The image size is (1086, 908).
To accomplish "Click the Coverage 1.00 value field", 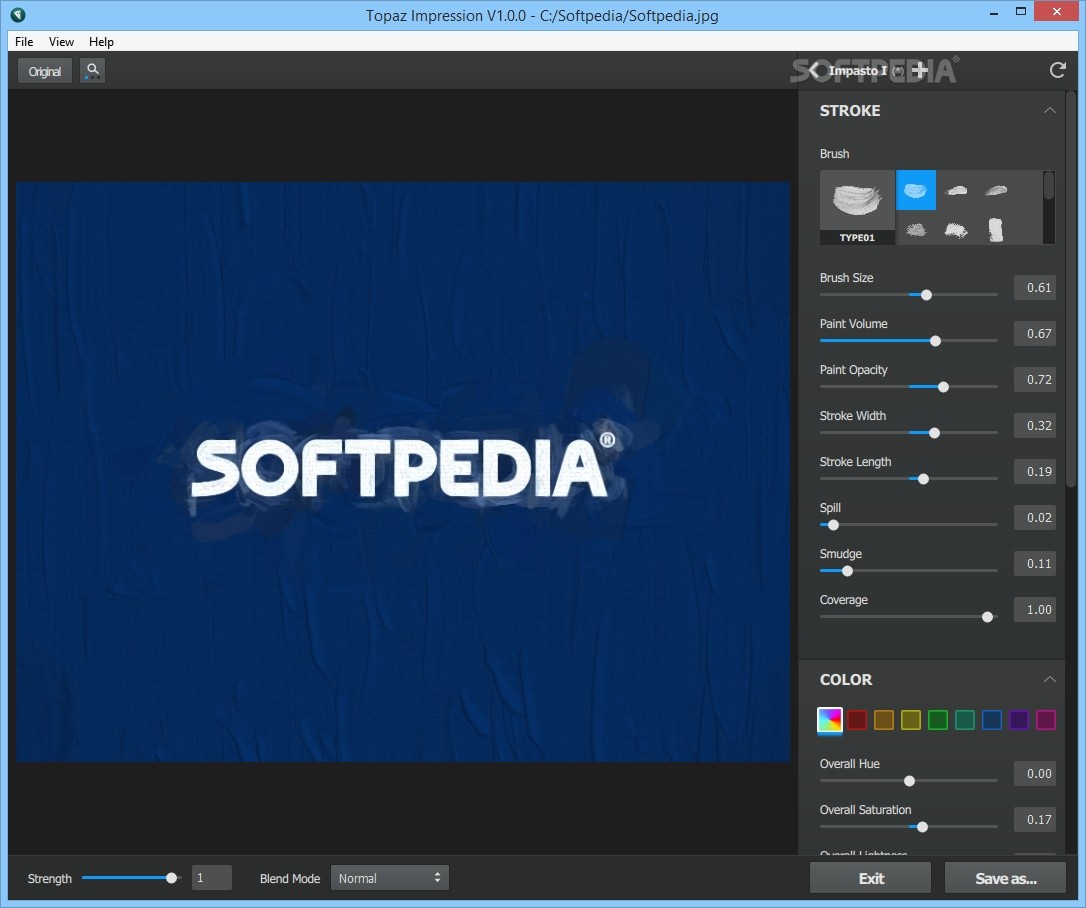I will pyautogui.click(x=1035, y=609).
